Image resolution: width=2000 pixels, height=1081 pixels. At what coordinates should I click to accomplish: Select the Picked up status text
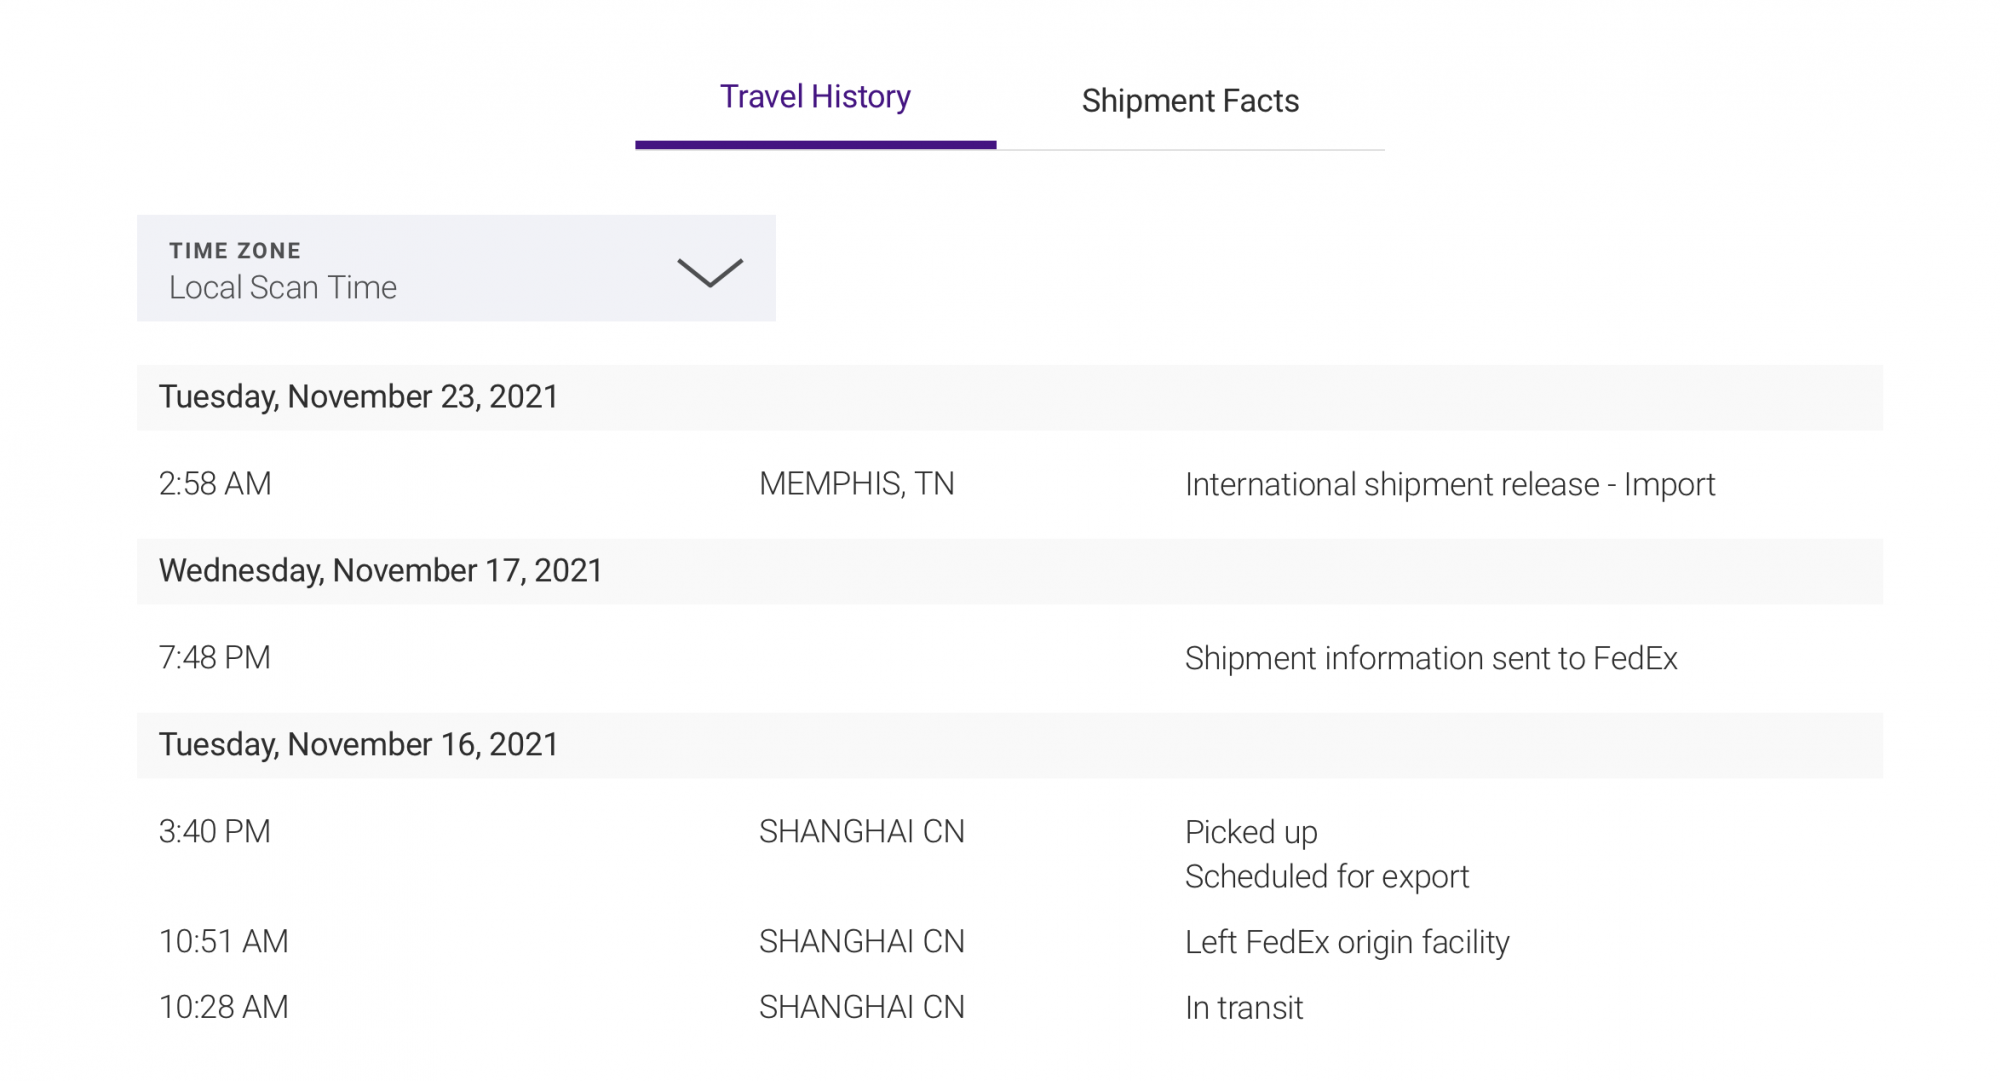point(1251,833)
